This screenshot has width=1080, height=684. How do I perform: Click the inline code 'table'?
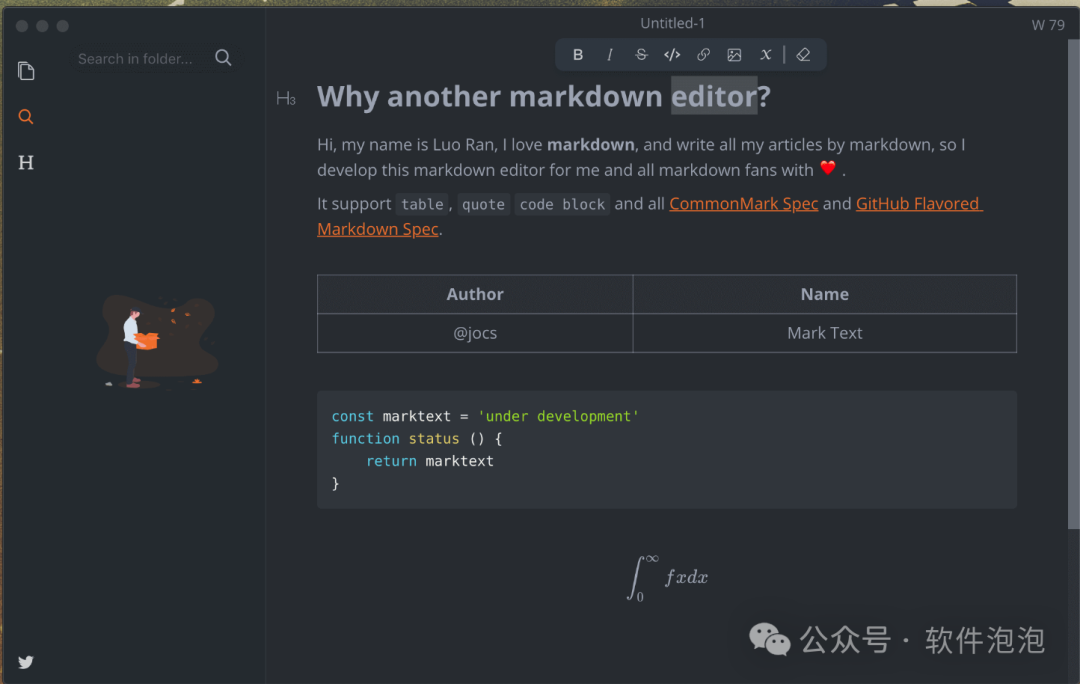click(x=422, y=205)
